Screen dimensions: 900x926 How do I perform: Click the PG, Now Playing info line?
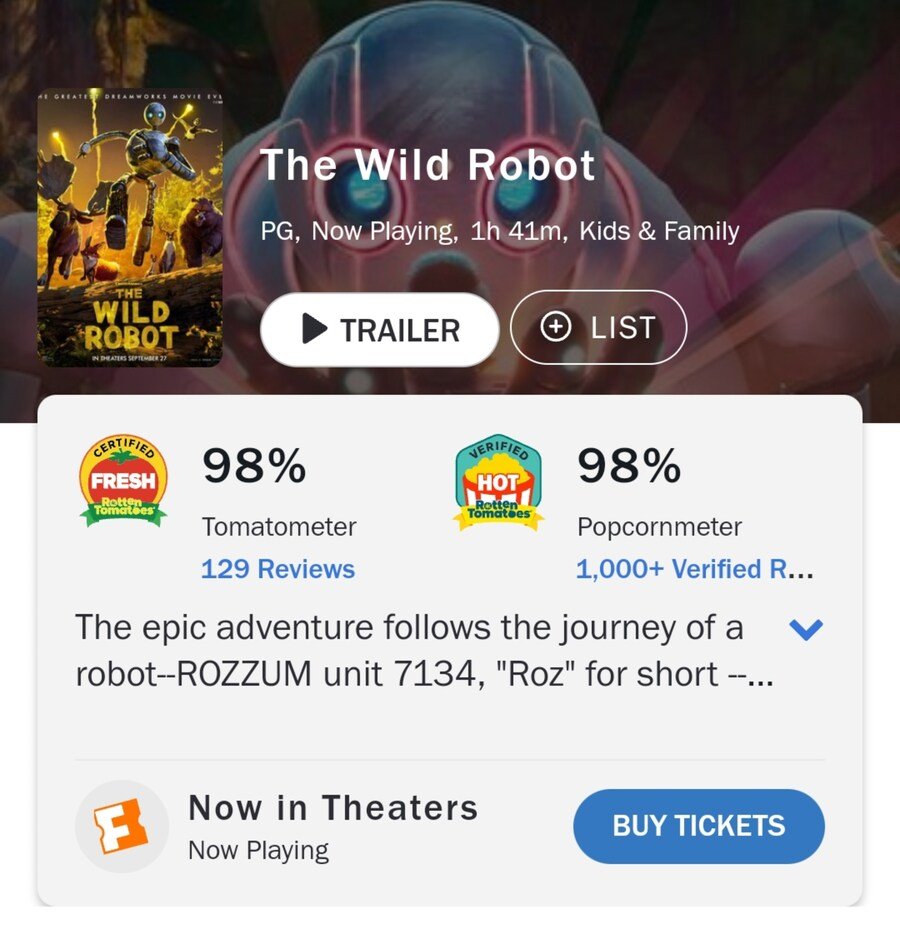coord(500,231)
